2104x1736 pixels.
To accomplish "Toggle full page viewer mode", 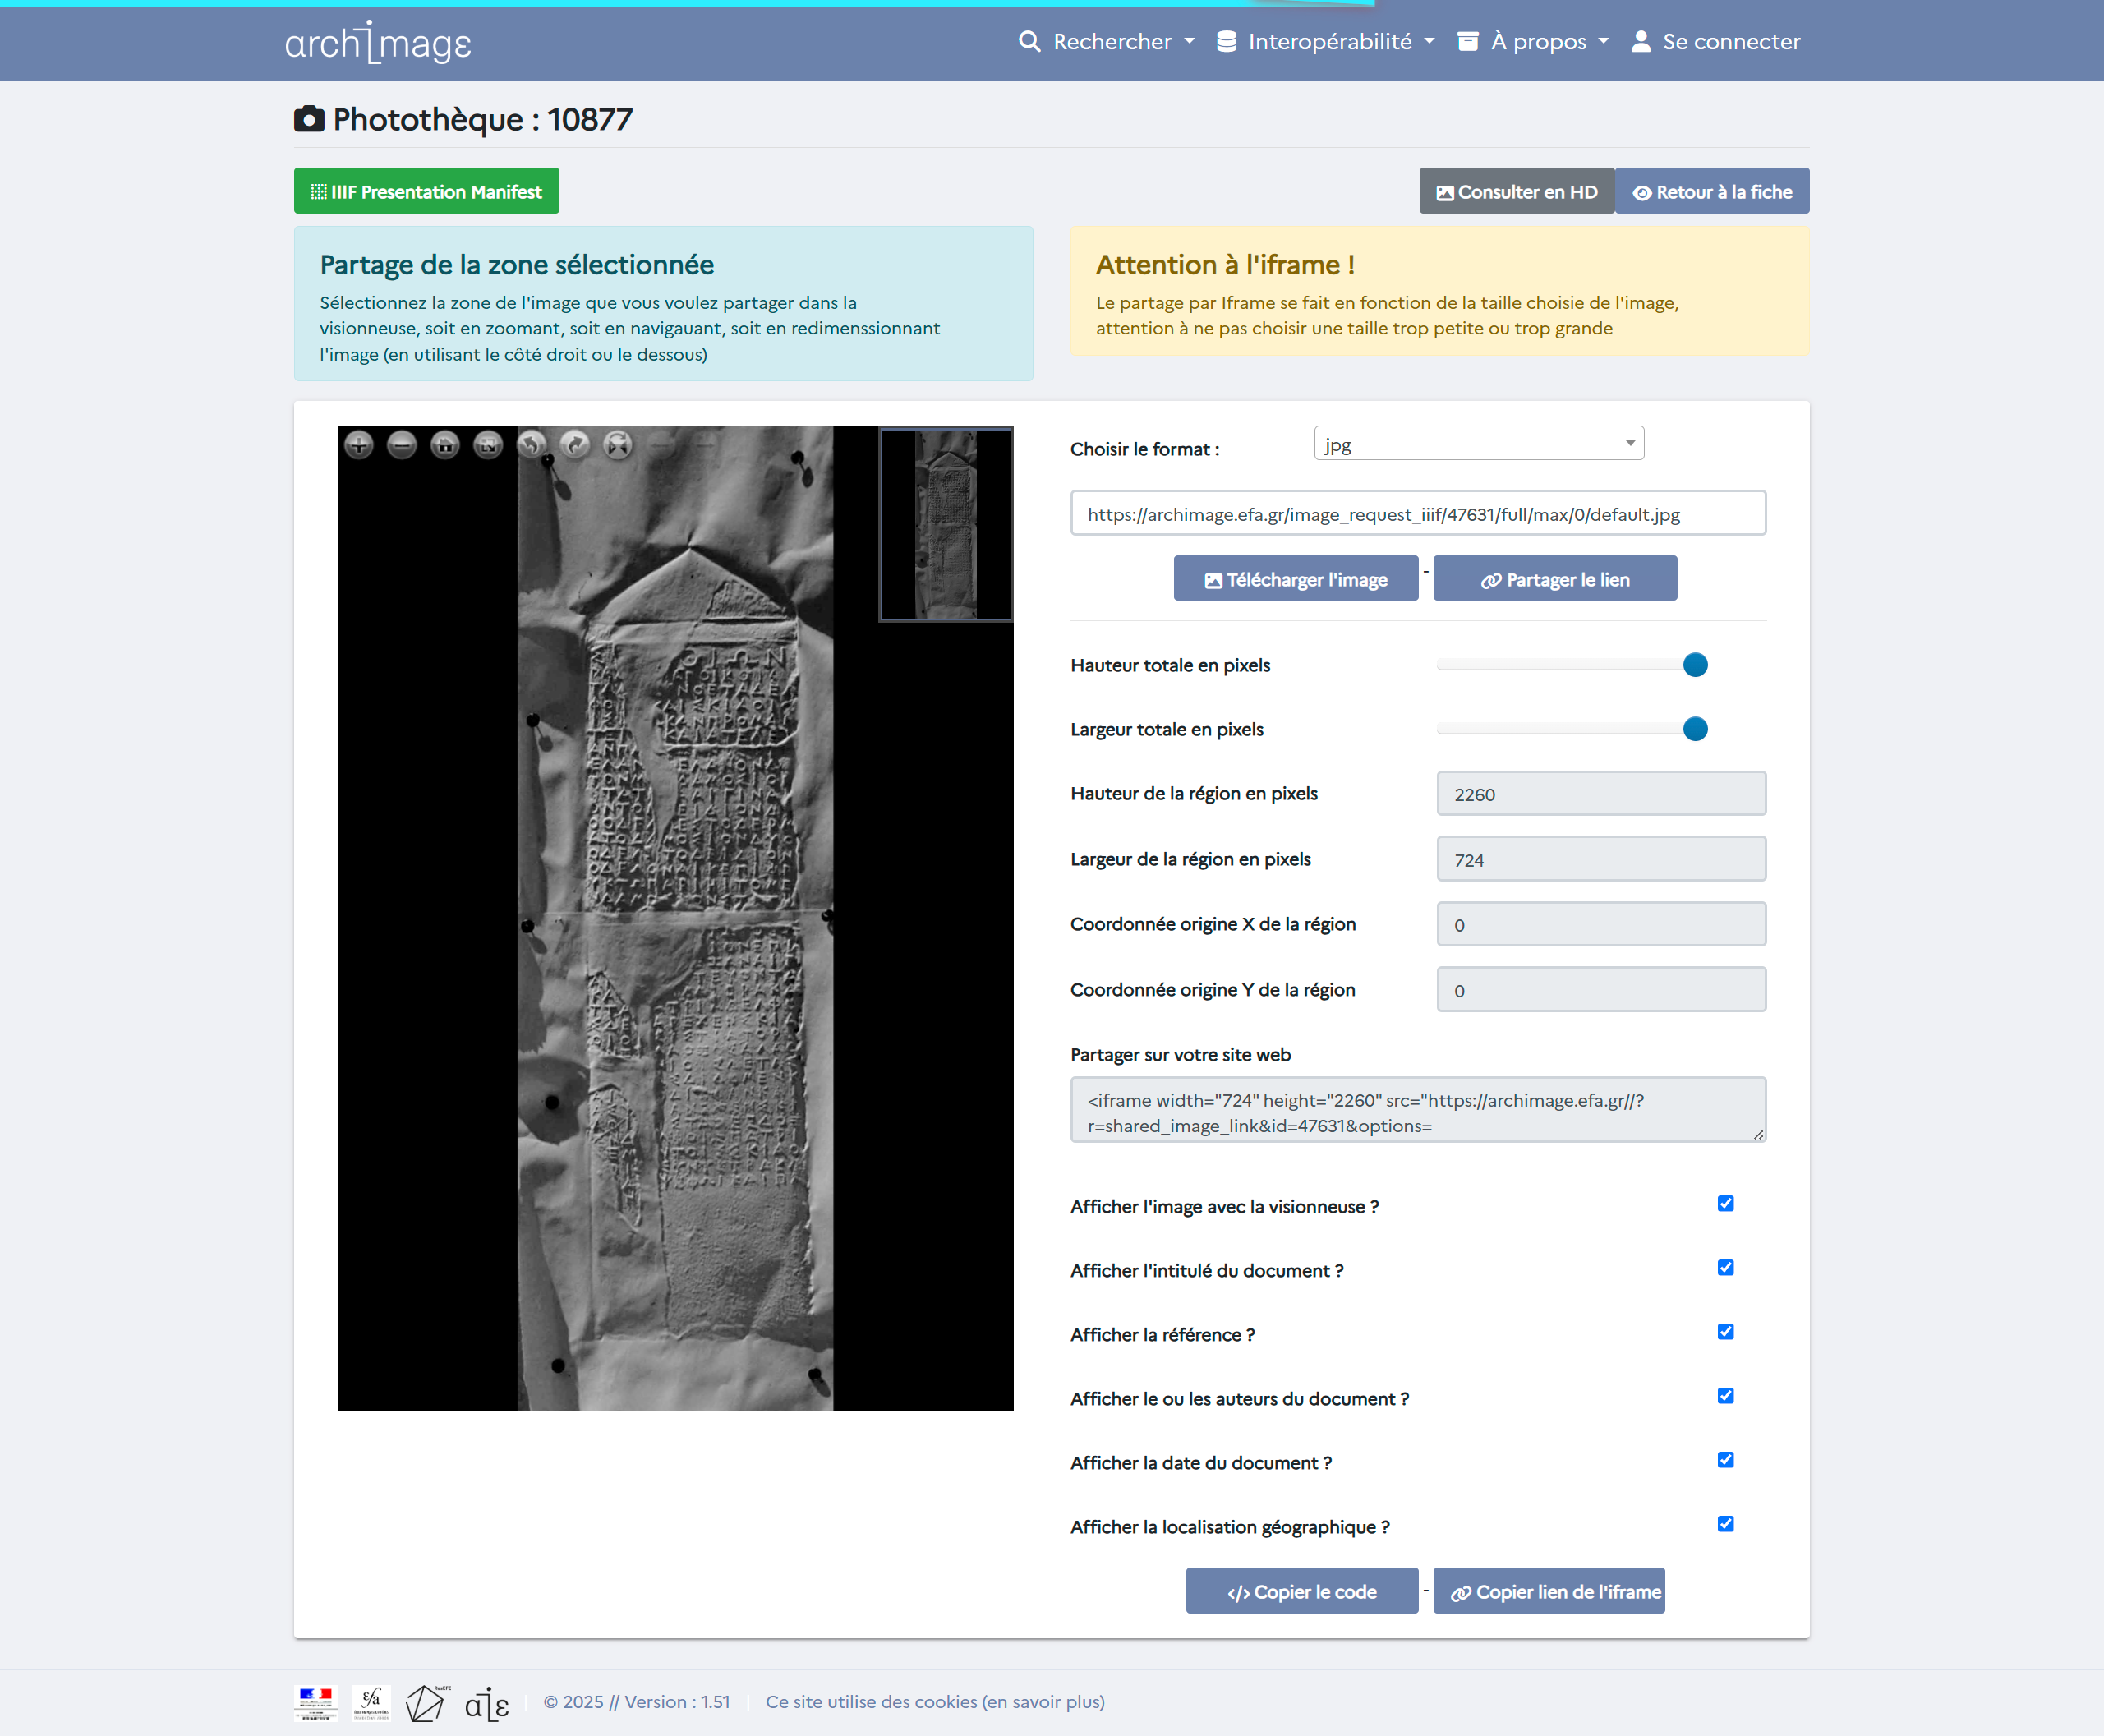I will click(488, 445).
